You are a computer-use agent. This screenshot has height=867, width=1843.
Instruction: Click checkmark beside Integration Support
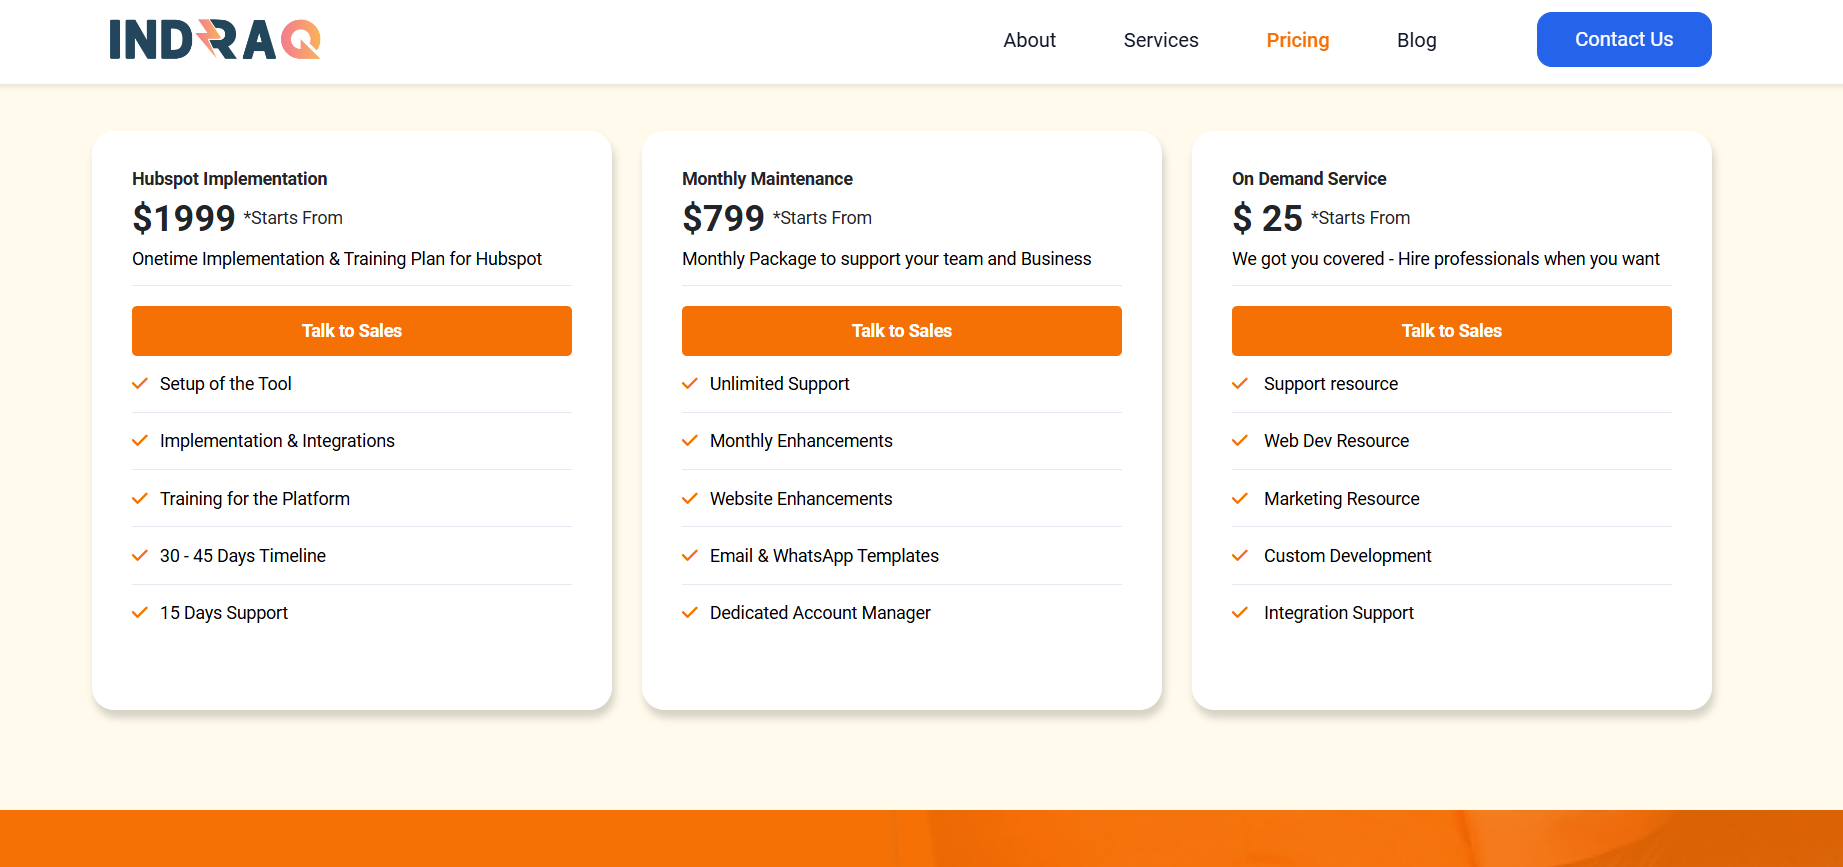click(1240, 613)
